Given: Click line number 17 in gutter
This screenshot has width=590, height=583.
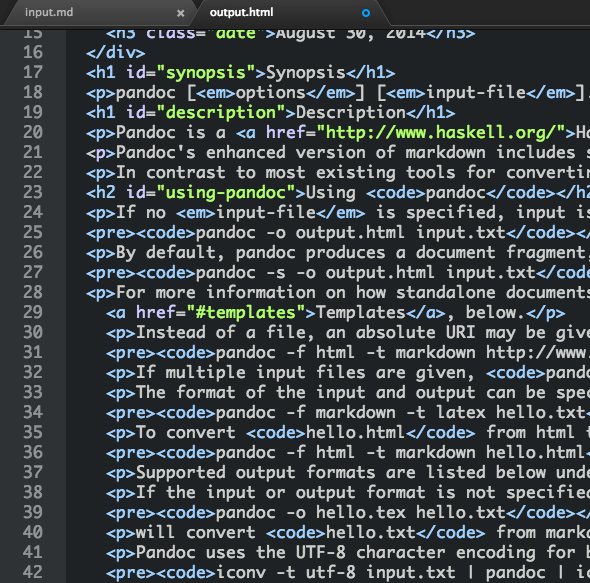Looking at the screenshot, I should (33, 72).
